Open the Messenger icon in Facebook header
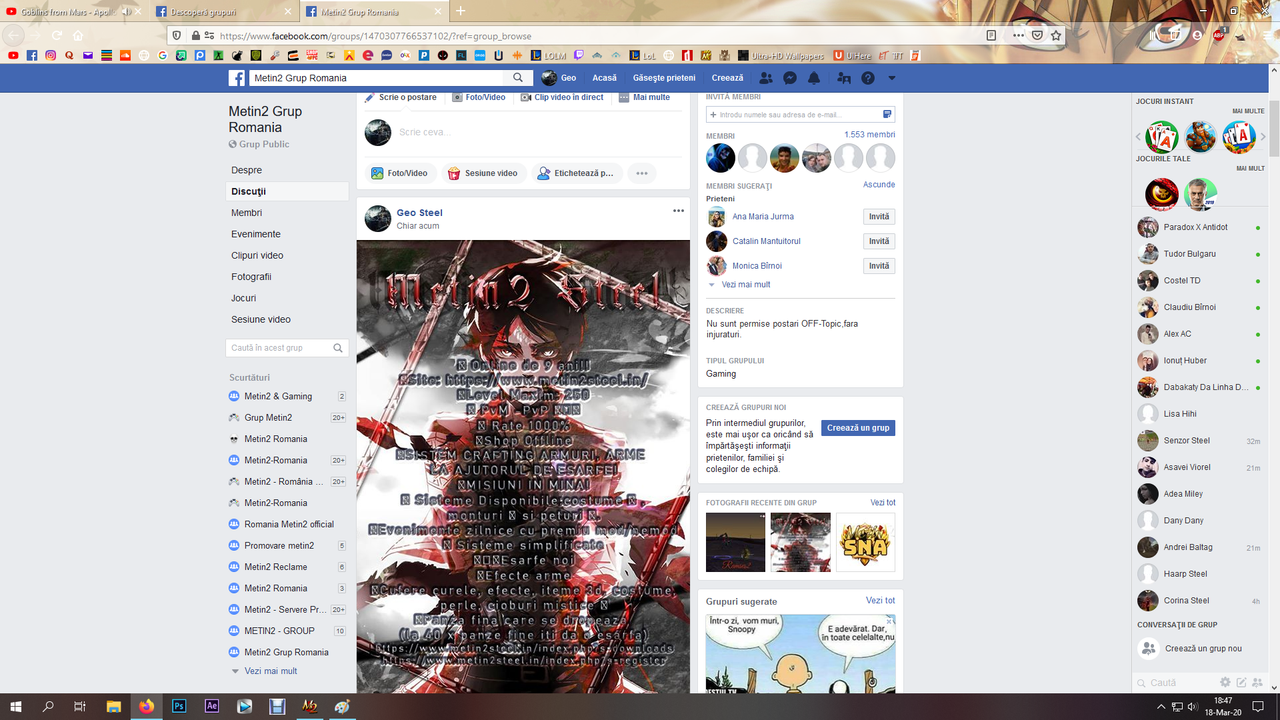 click(790, 78)
